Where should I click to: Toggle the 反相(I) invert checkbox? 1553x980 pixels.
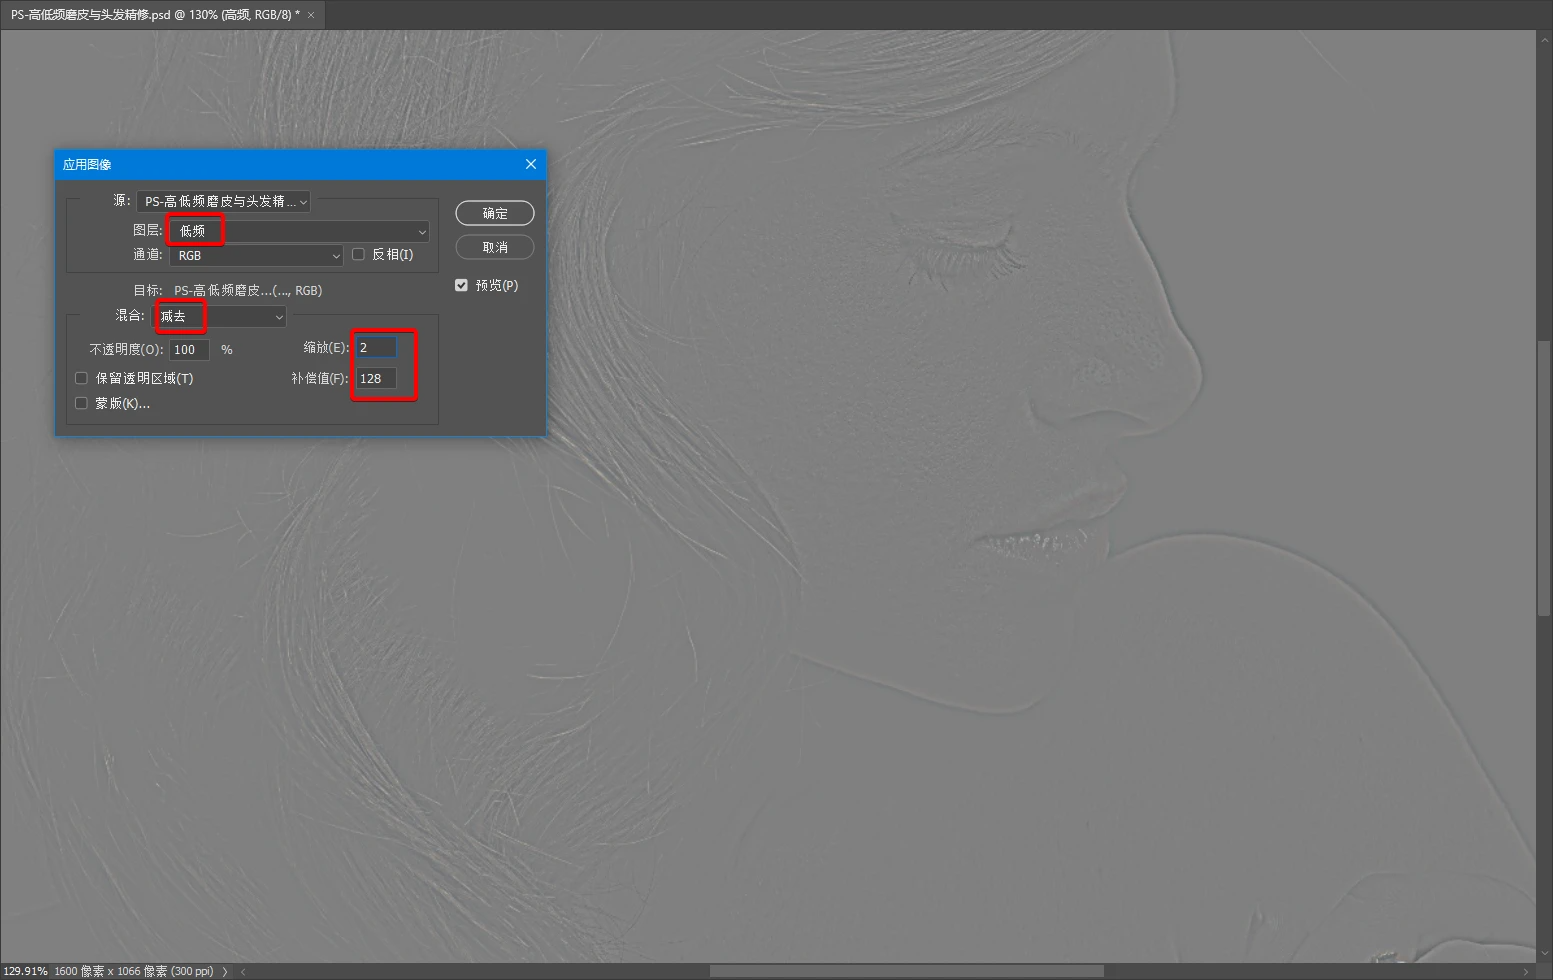[x=359, y=255]
